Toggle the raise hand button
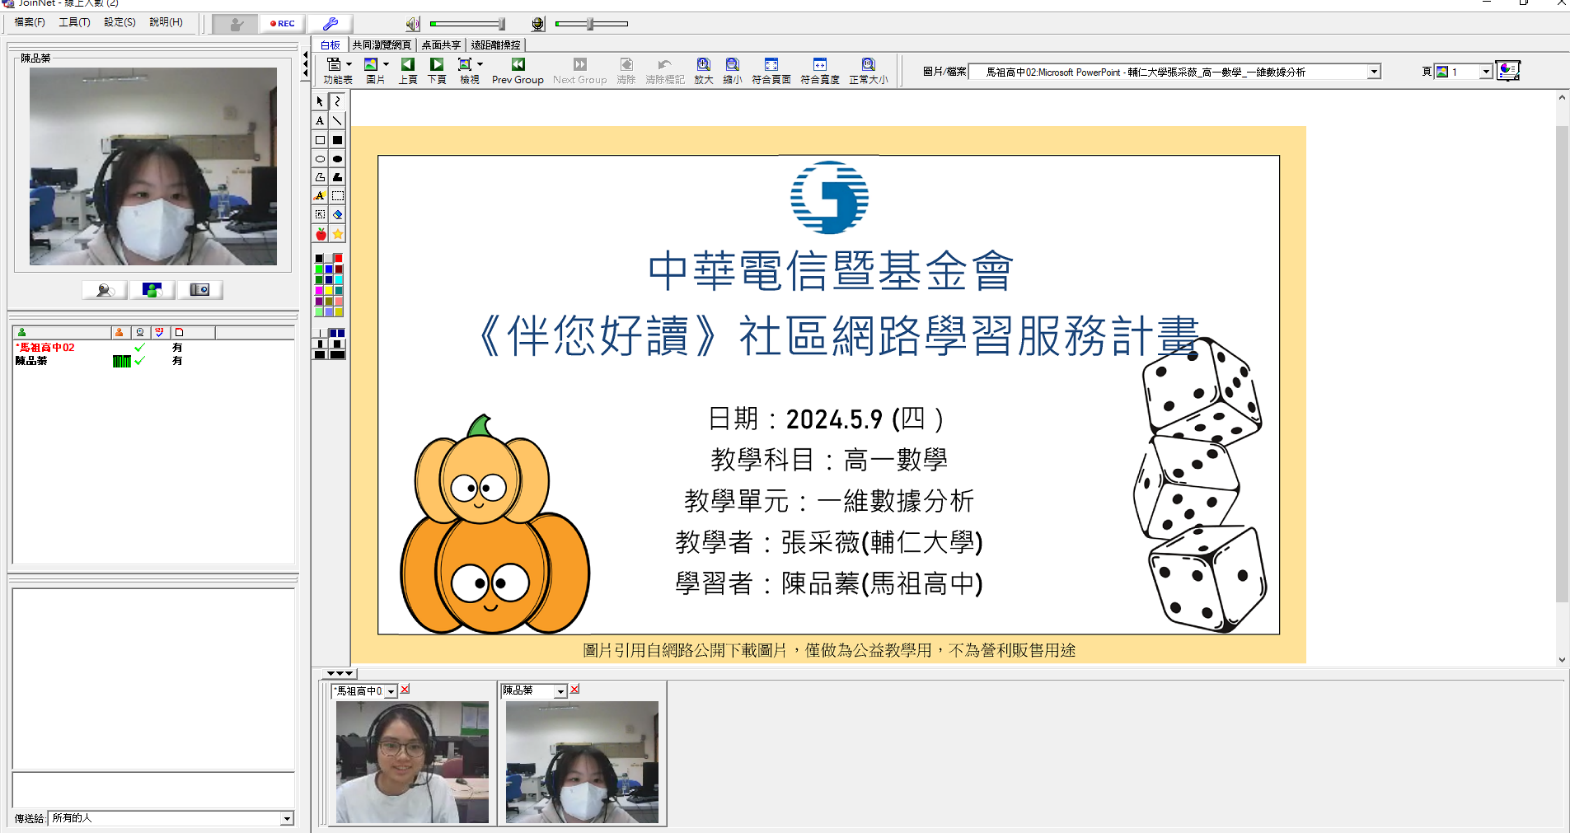Viewport: 1570px width, 833px height. (x=236, y=23)
